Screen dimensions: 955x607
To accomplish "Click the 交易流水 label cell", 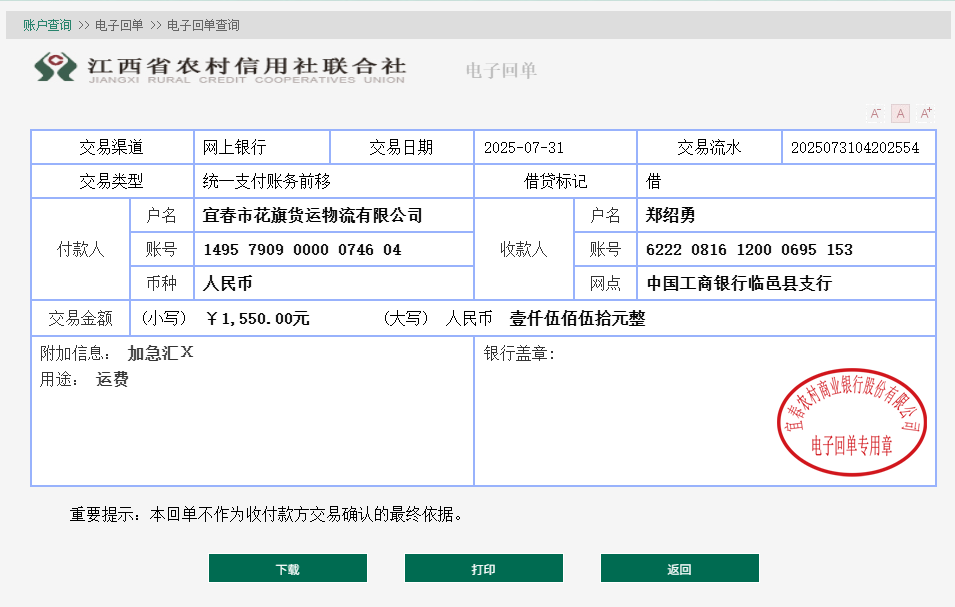I will click(x=709, y=147).
